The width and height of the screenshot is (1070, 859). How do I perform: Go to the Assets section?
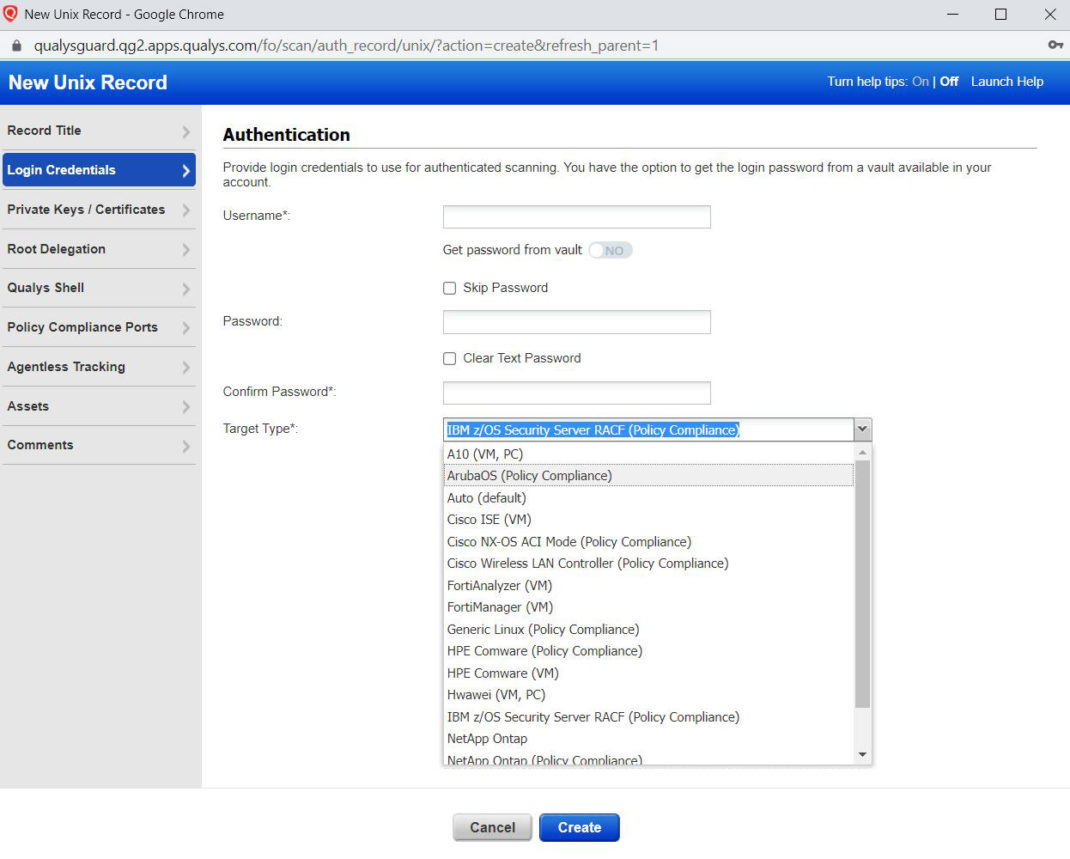99,406
